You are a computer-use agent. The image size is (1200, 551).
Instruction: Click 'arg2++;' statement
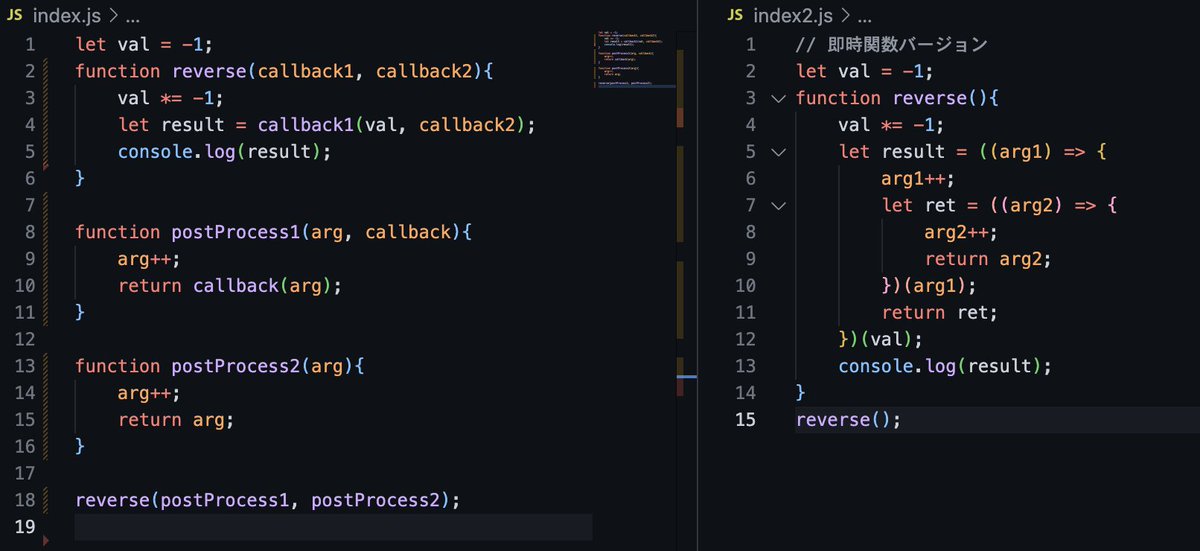pos(961,232)
